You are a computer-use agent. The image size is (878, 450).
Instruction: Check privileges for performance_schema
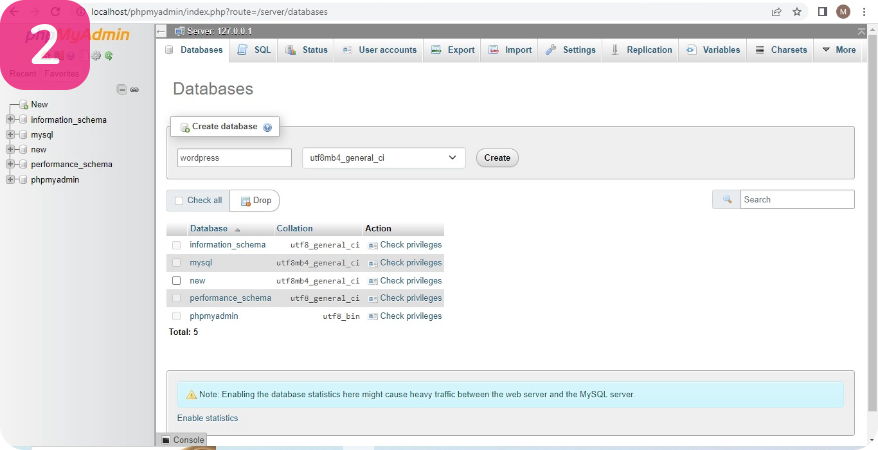(x=405, y=298)
